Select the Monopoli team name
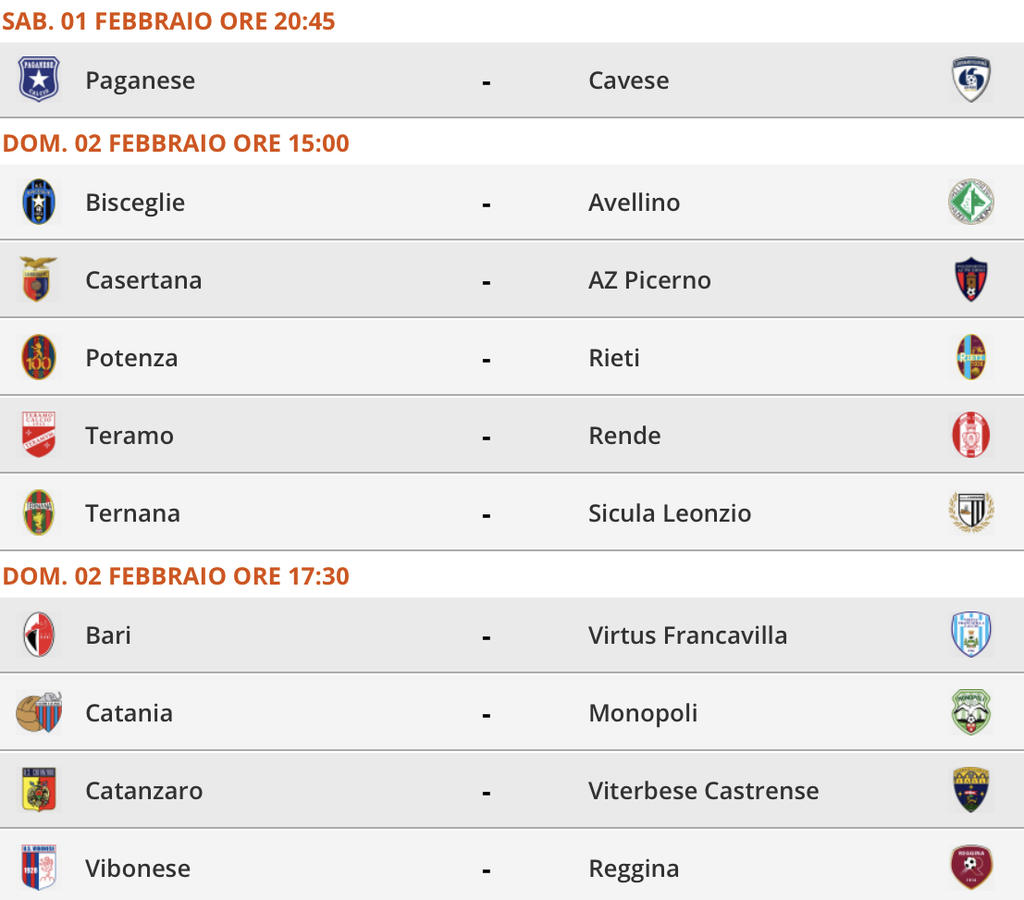 coord(643,713)
